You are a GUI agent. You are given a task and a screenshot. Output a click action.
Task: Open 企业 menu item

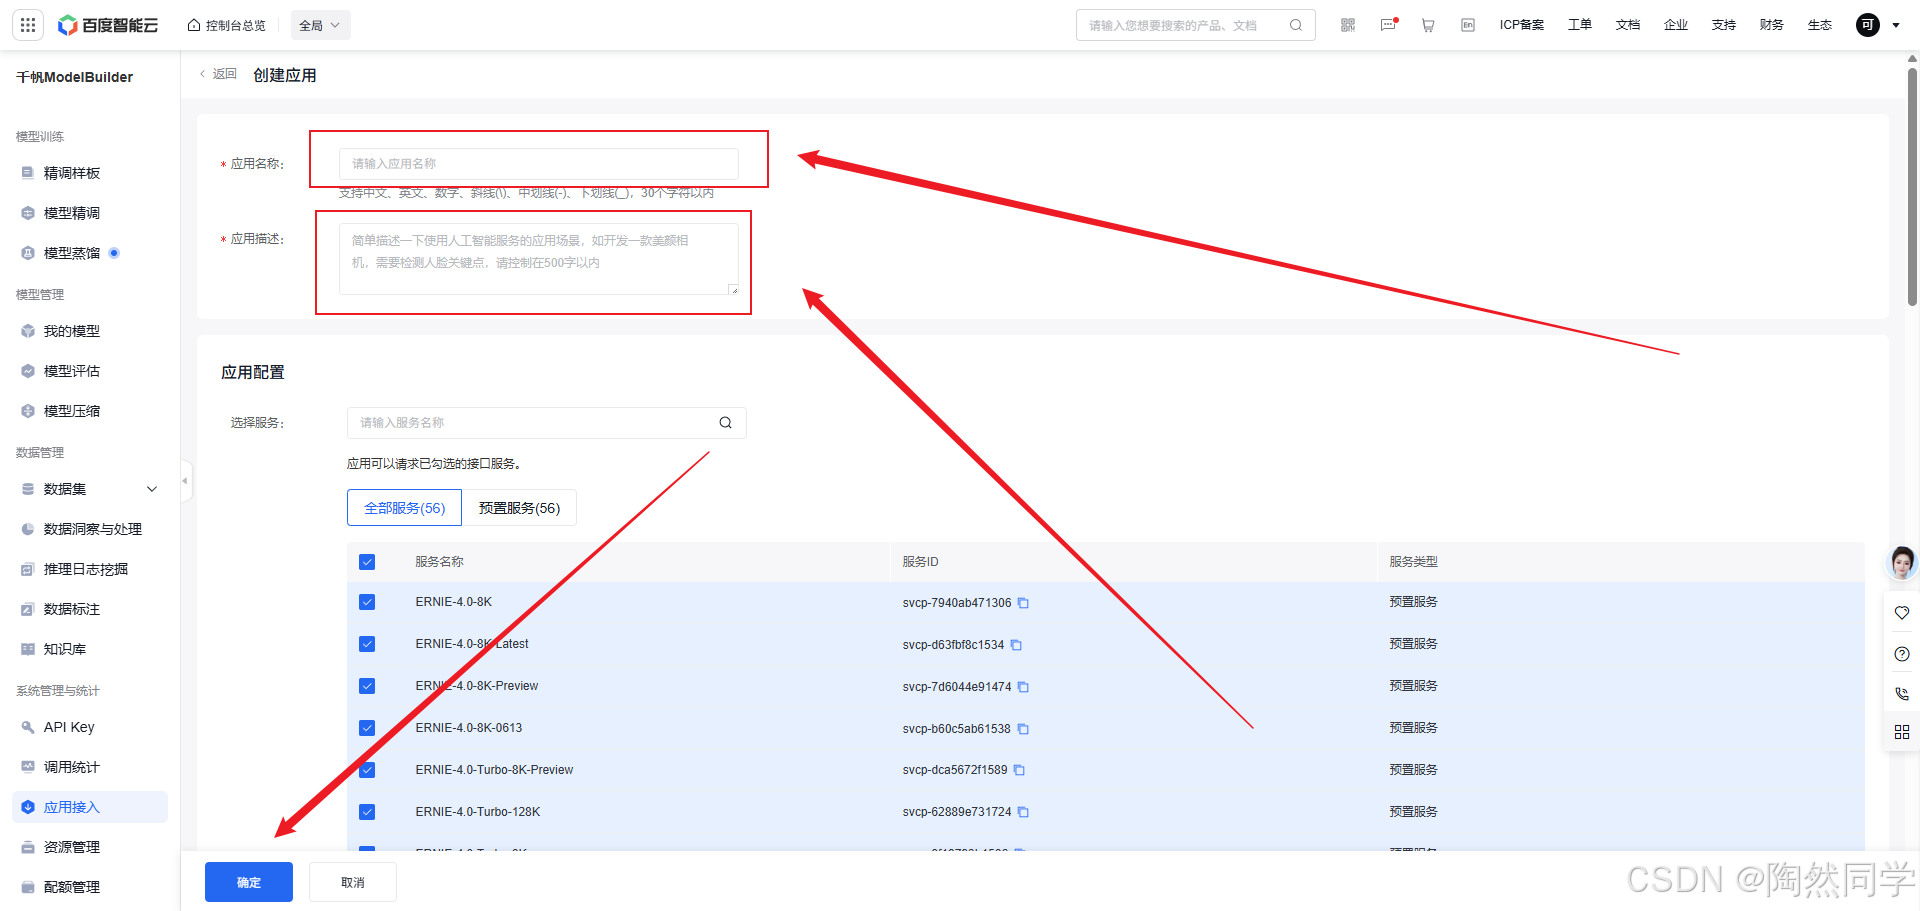(1676, 25)
